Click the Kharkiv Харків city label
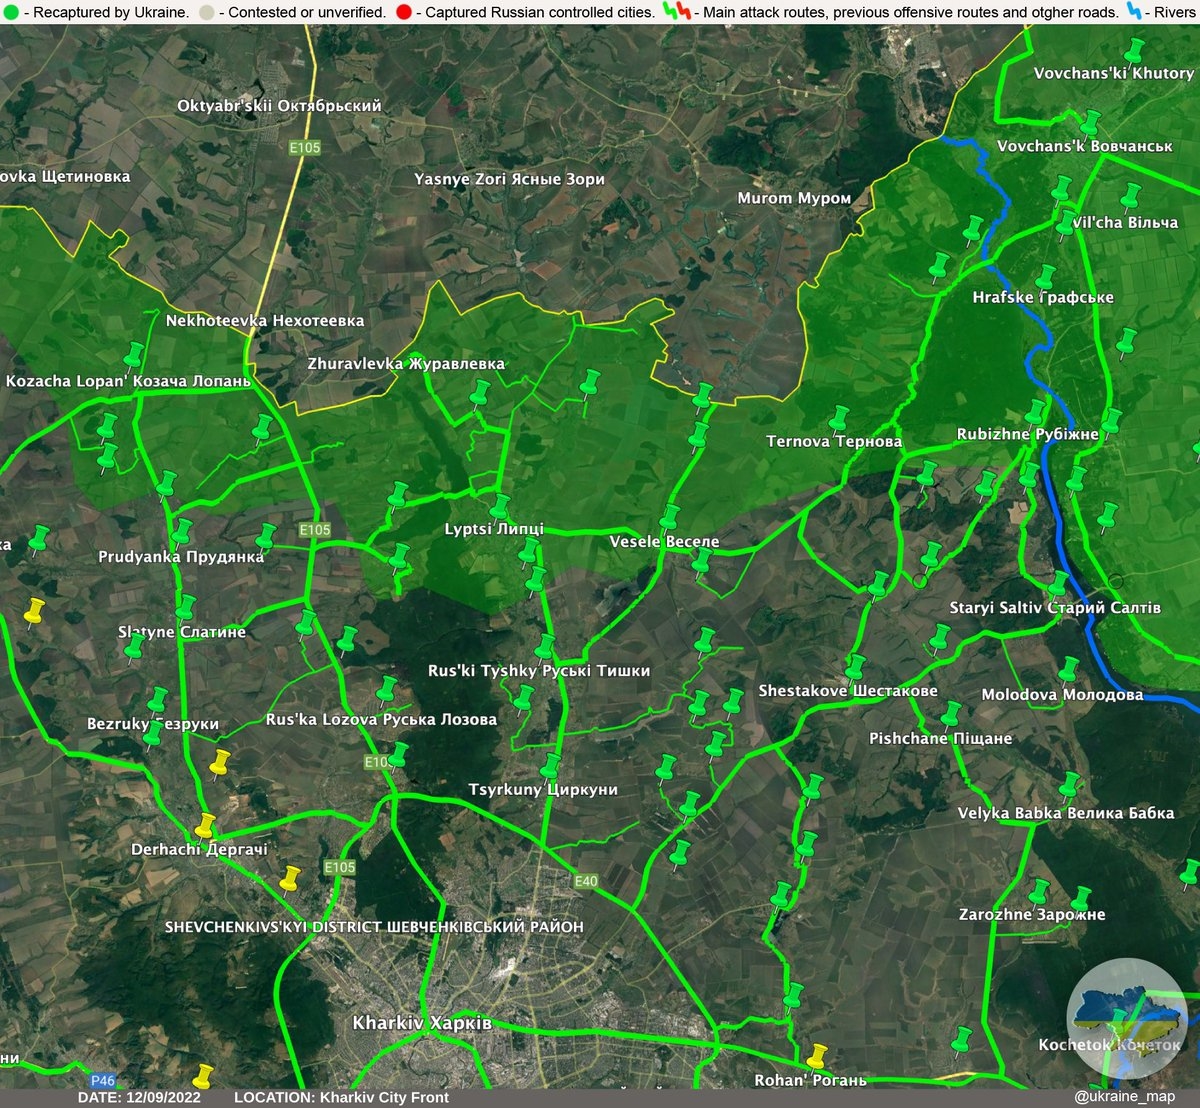 [422, 1023]
